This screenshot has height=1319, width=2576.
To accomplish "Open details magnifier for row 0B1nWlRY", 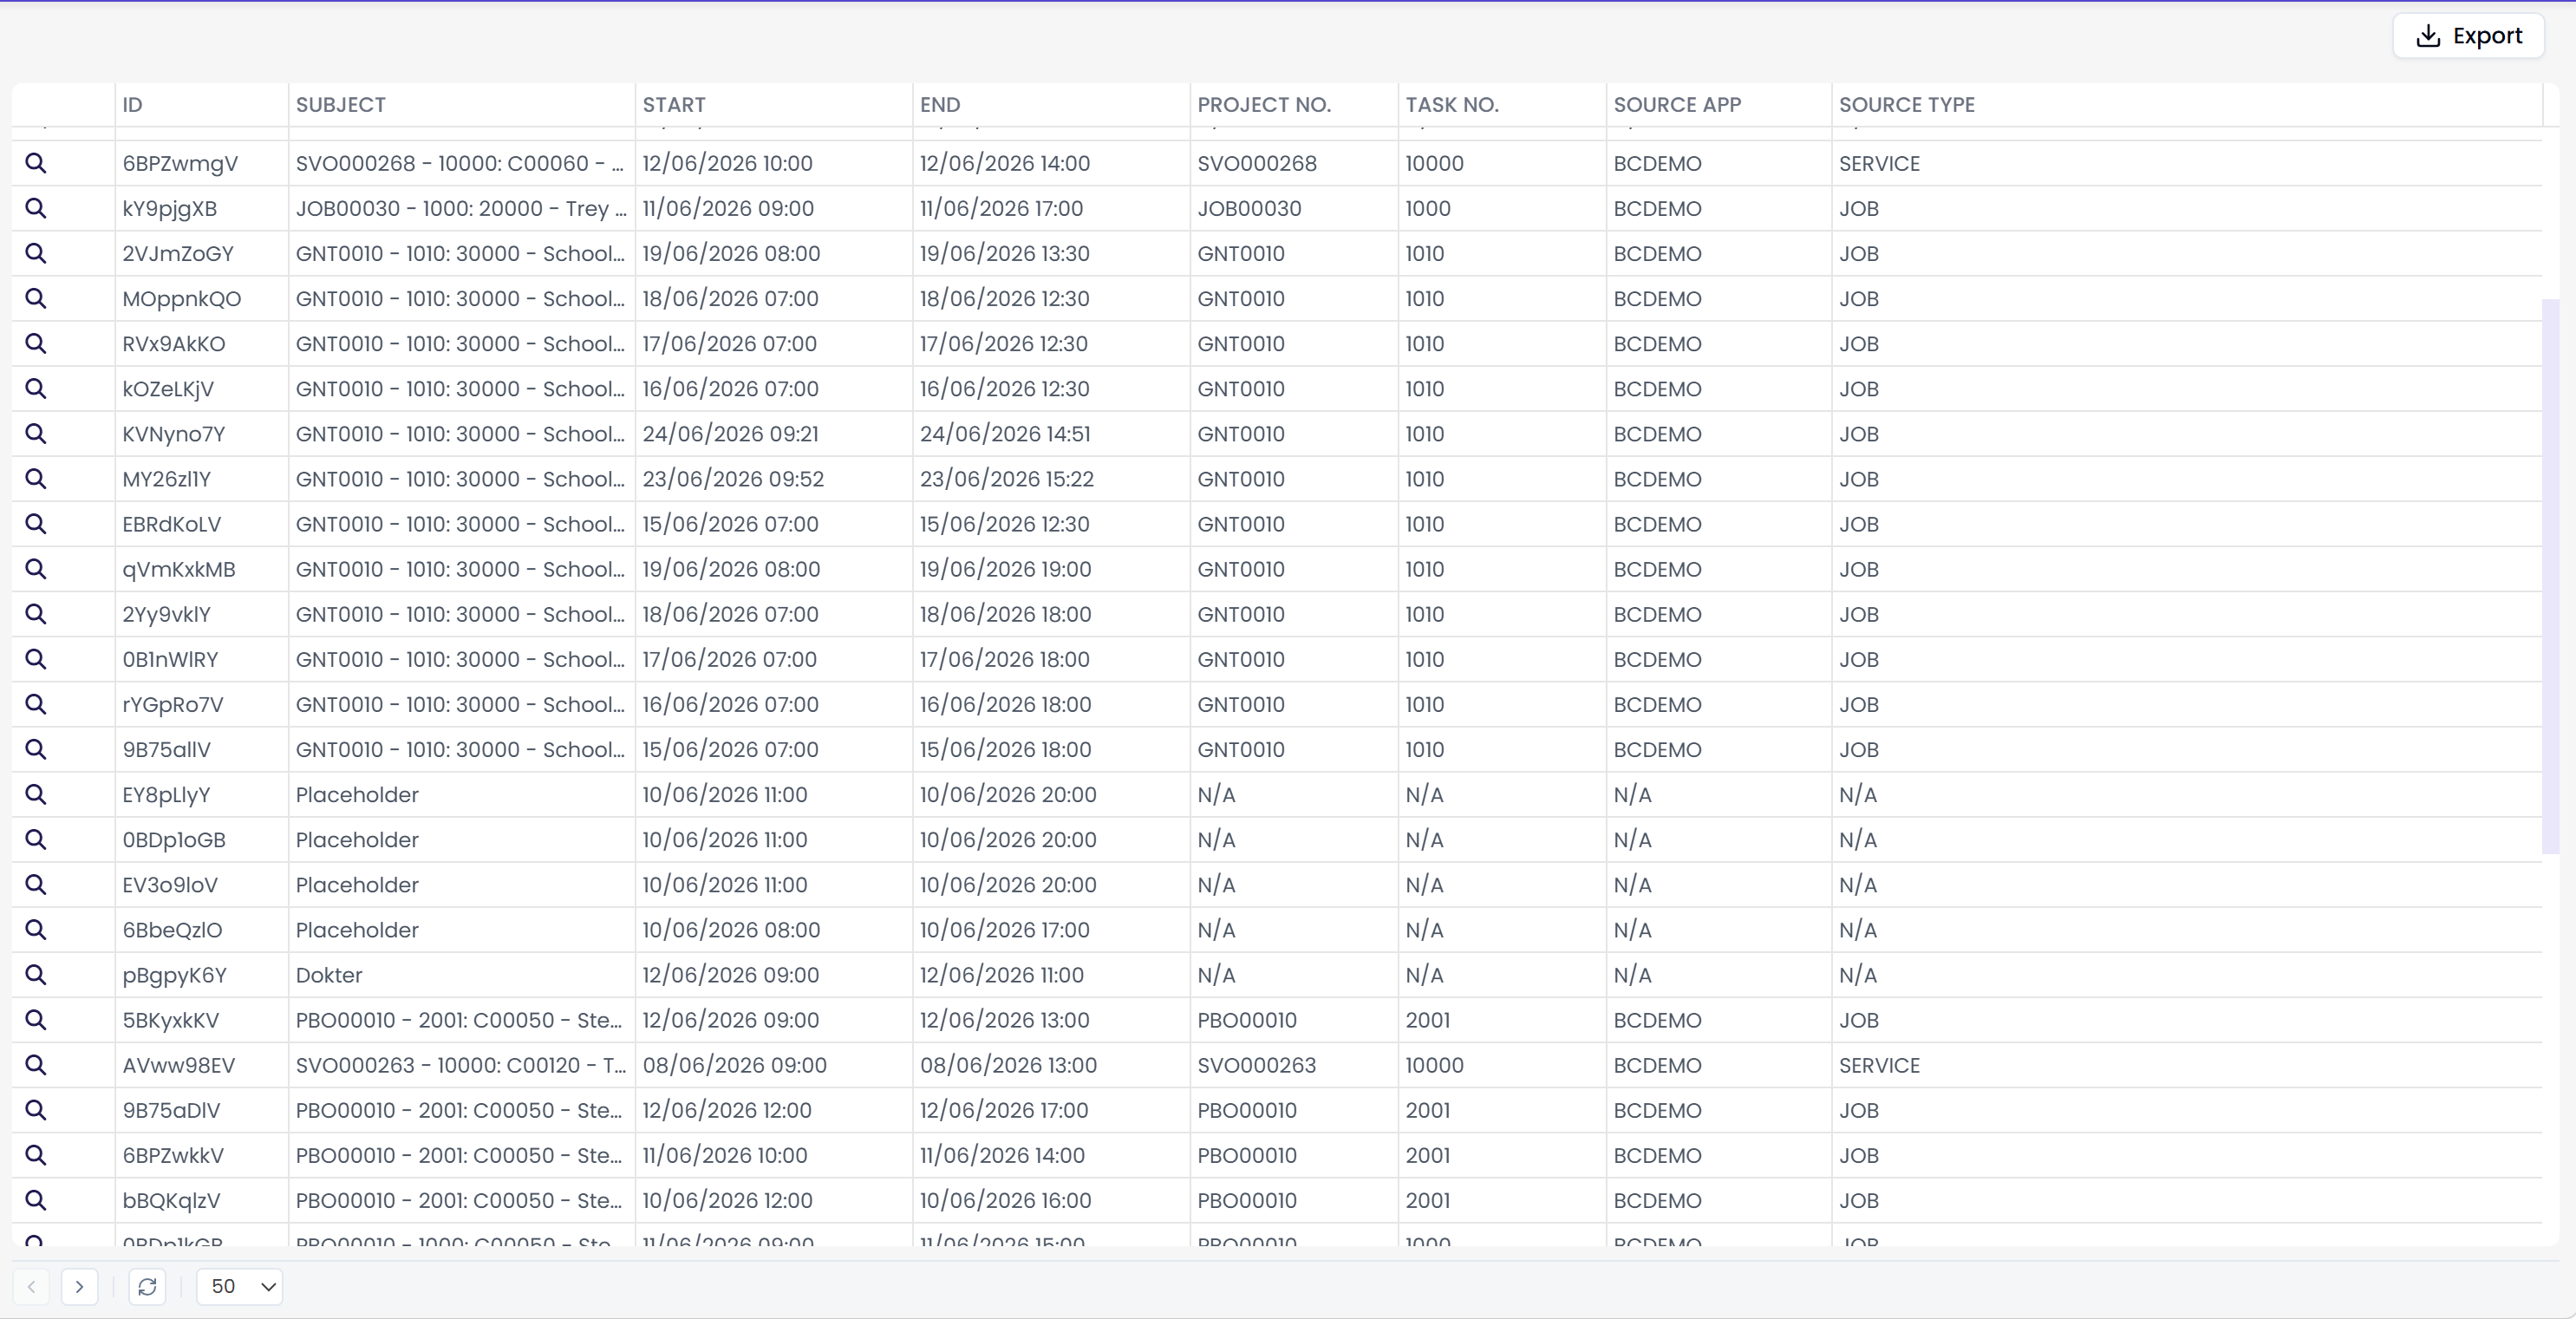I will (35, 658).
